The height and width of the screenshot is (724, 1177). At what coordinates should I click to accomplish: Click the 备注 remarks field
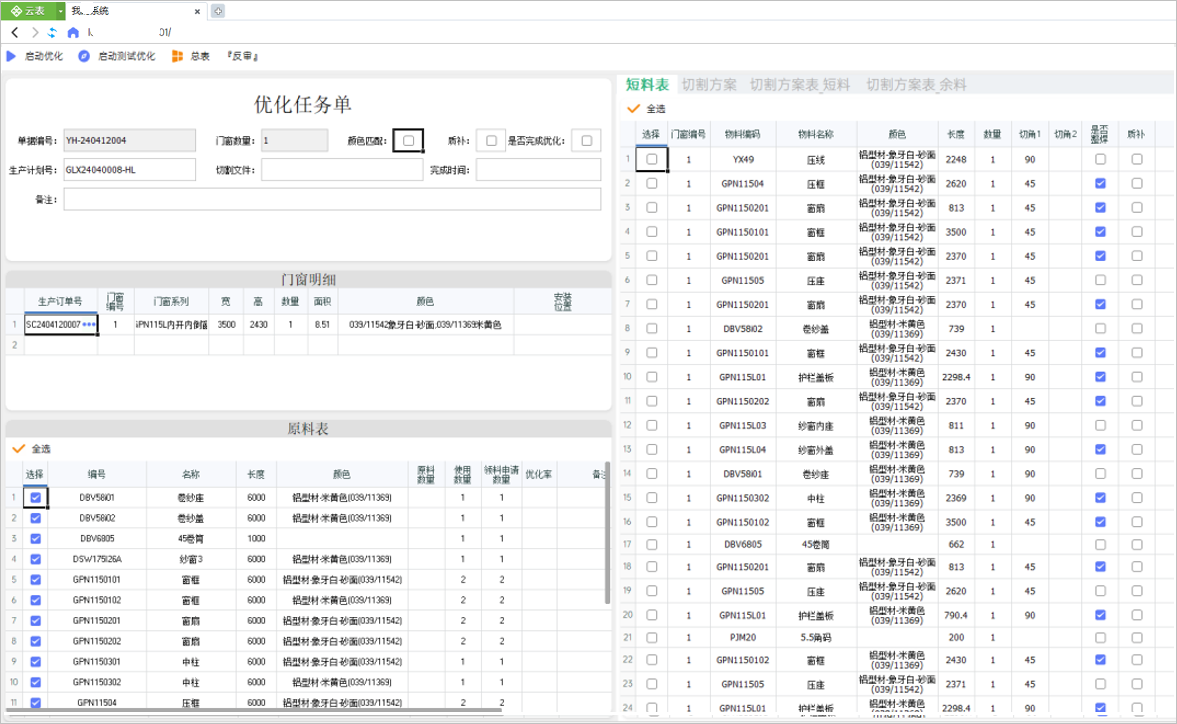coord(333,199)
